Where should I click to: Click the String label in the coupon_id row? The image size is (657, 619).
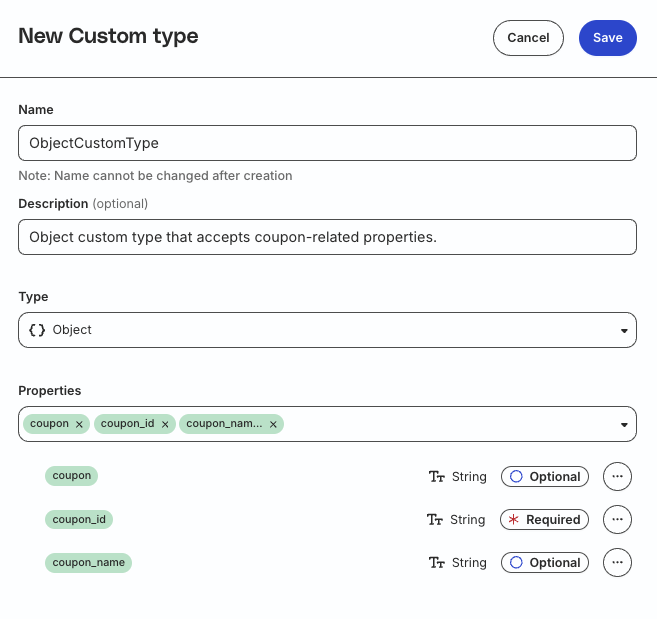point(468,520)
